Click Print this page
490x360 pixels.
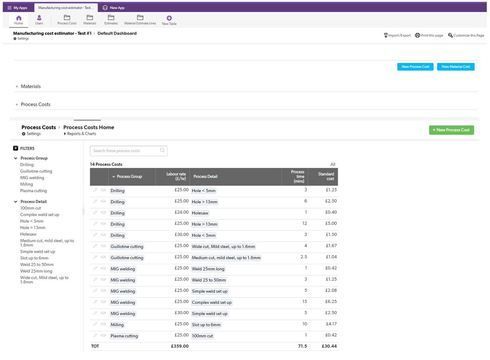429,35
